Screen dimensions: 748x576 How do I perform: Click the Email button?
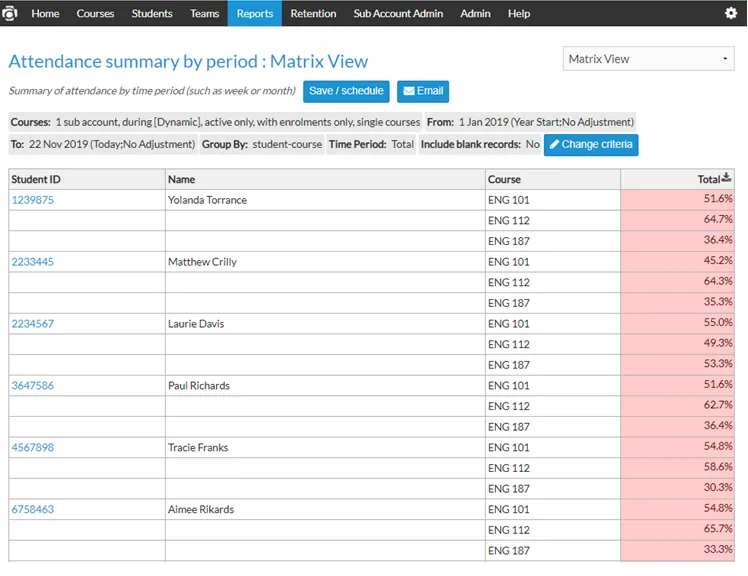coord(423,91)
